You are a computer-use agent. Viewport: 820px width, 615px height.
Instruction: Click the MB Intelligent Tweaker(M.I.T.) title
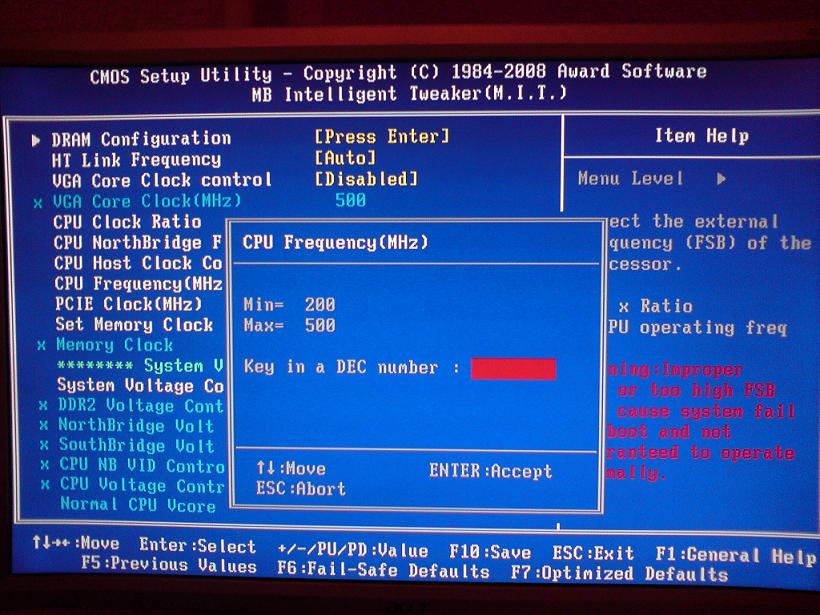coord(409,94)
